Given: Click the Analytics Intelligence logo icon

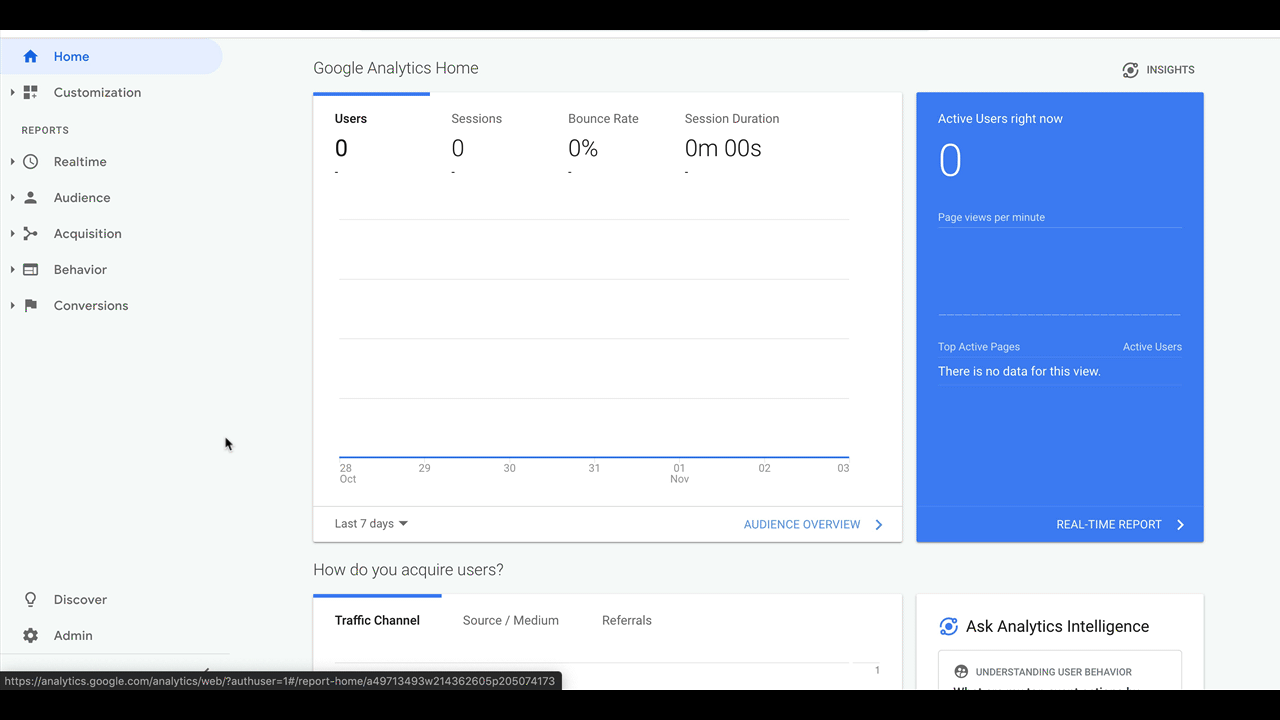Looking at the screenshot, I should pyautogui.click(x=948, y=627).
